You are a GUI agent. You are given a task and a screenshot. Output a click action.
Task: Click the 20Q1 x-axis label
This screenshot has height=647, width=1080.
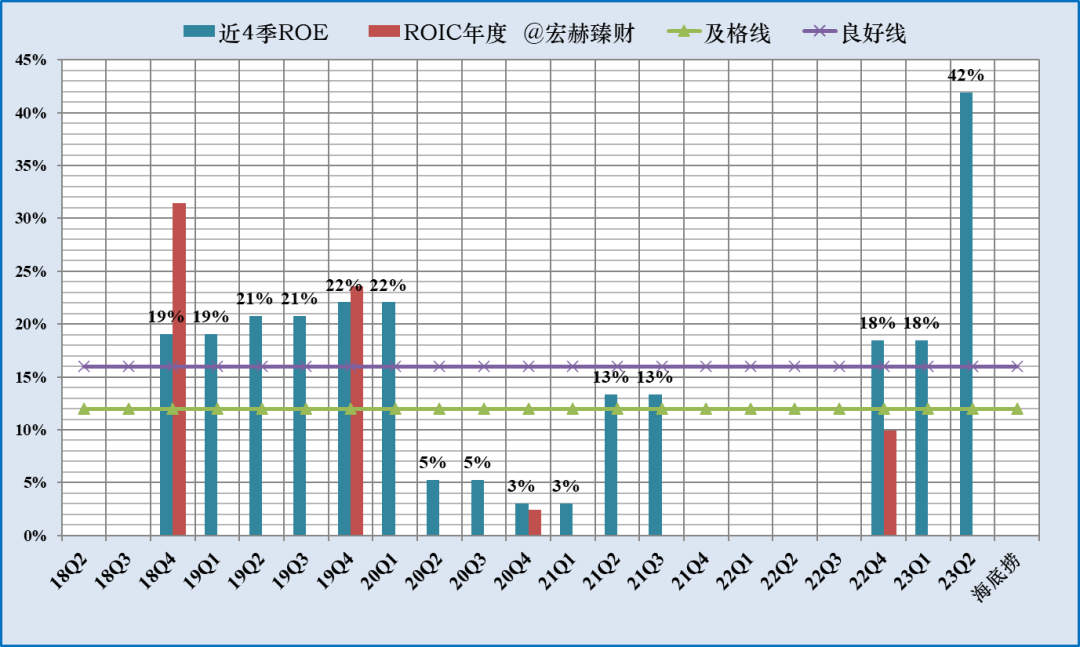[x=380, y=570]
